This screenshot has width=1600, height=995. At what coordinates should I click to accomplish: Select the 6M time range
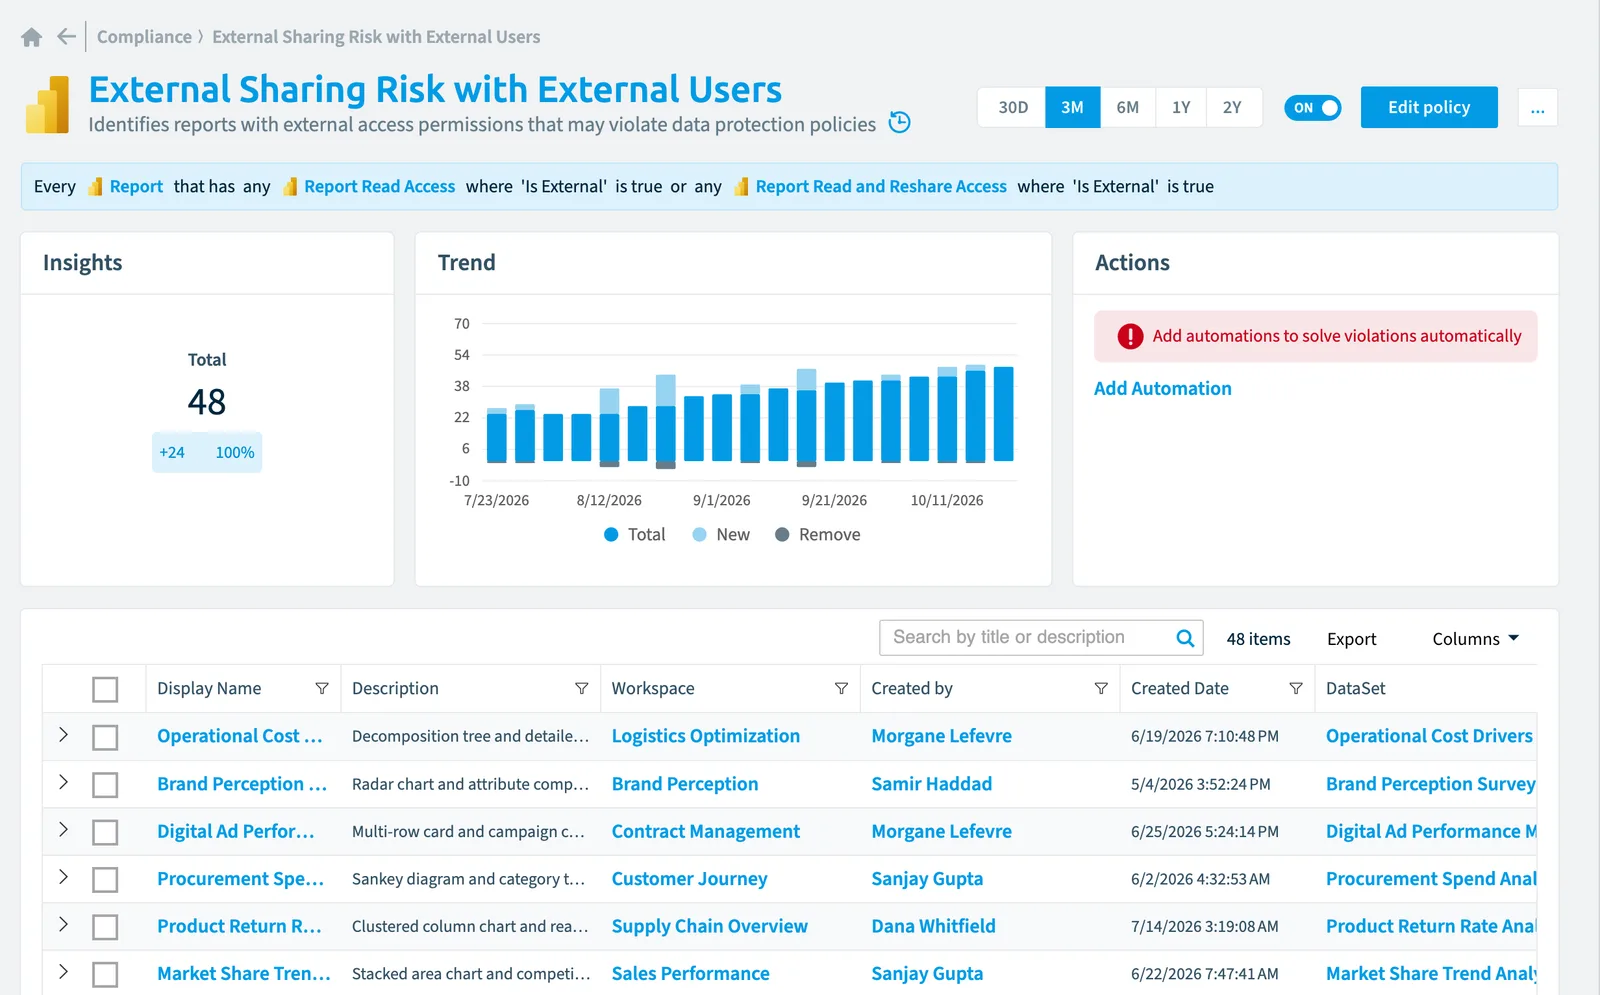pos(1127,107)
